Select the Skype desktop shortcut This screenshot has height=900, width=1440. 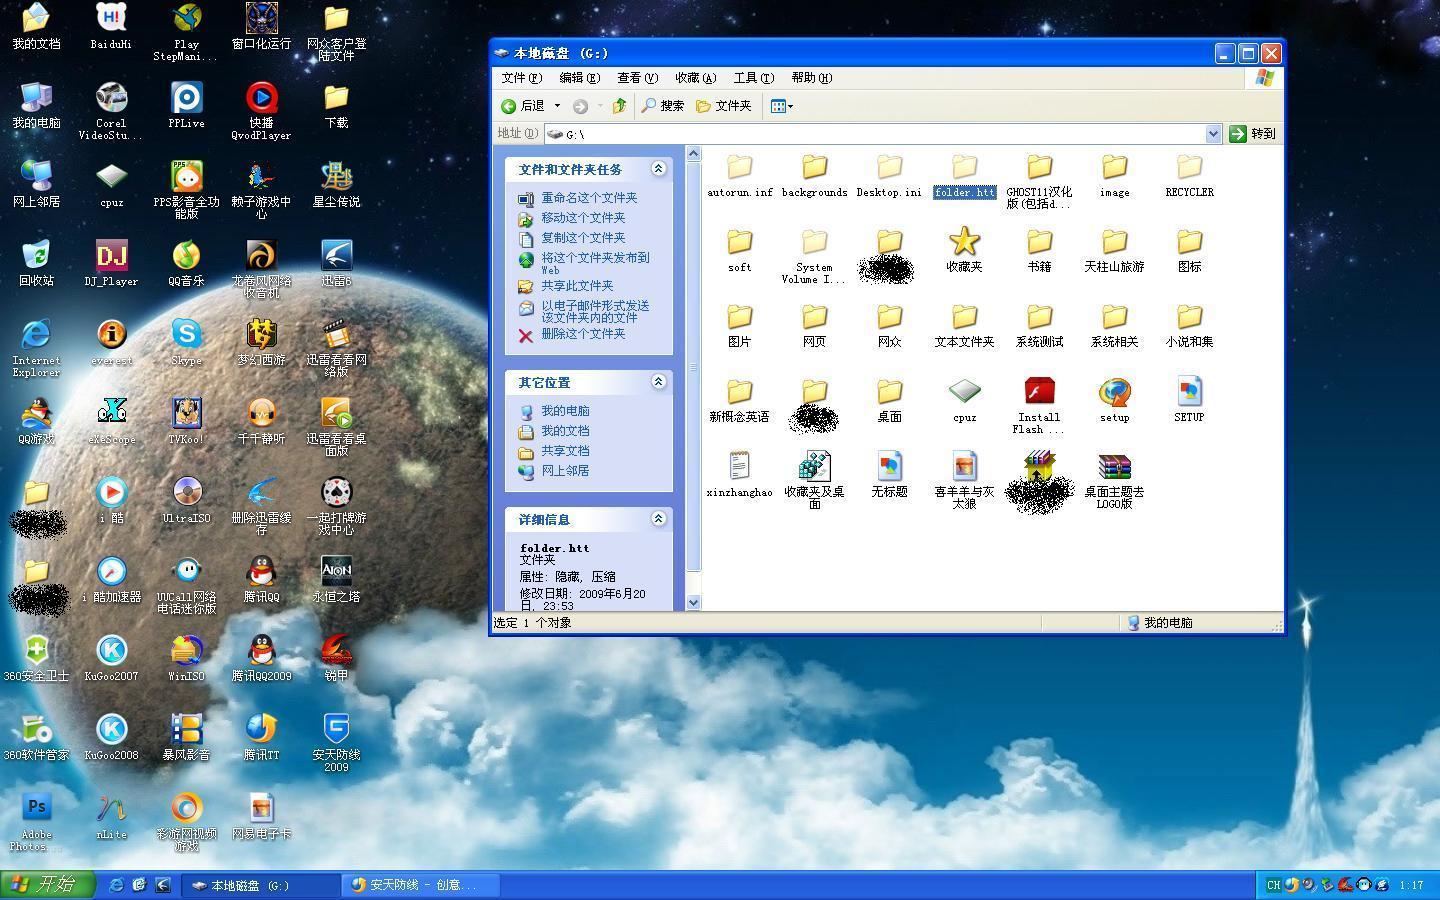click(186, 342)
